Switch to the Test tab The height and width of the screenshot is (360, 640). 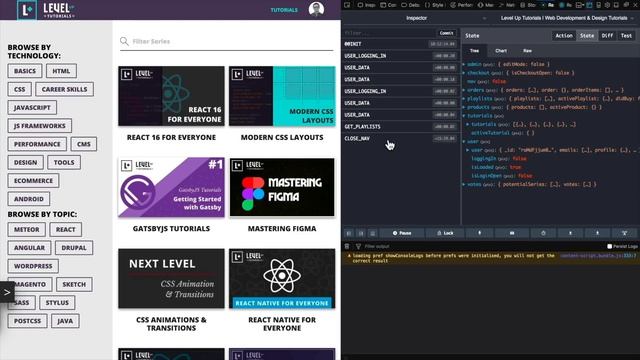[626, 36]
